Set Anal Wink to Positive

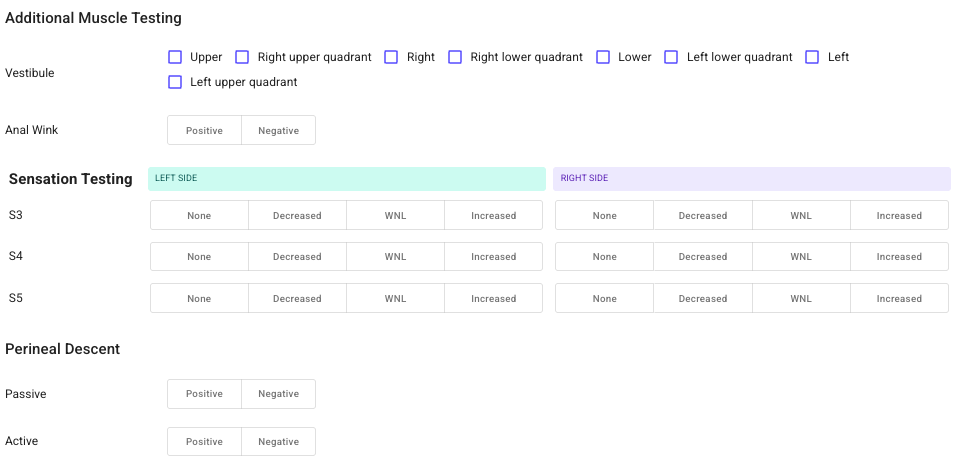pos(204,130)
